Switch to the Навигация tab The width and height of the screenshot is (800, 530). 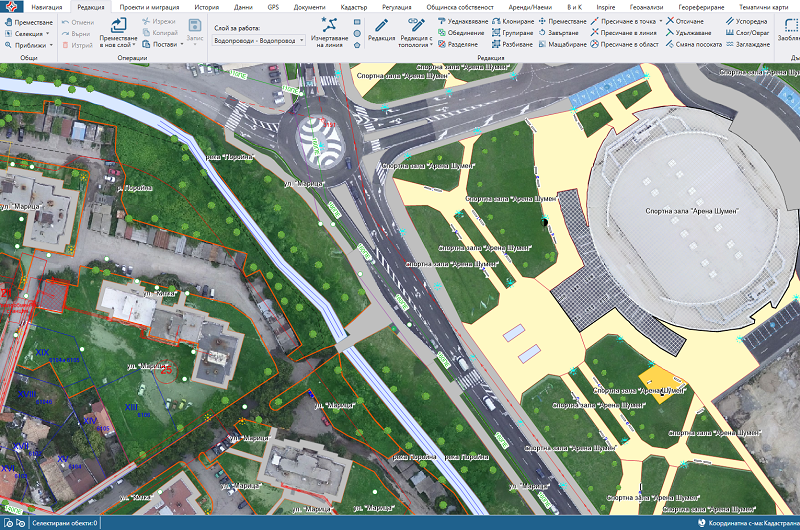pos(46,6)
